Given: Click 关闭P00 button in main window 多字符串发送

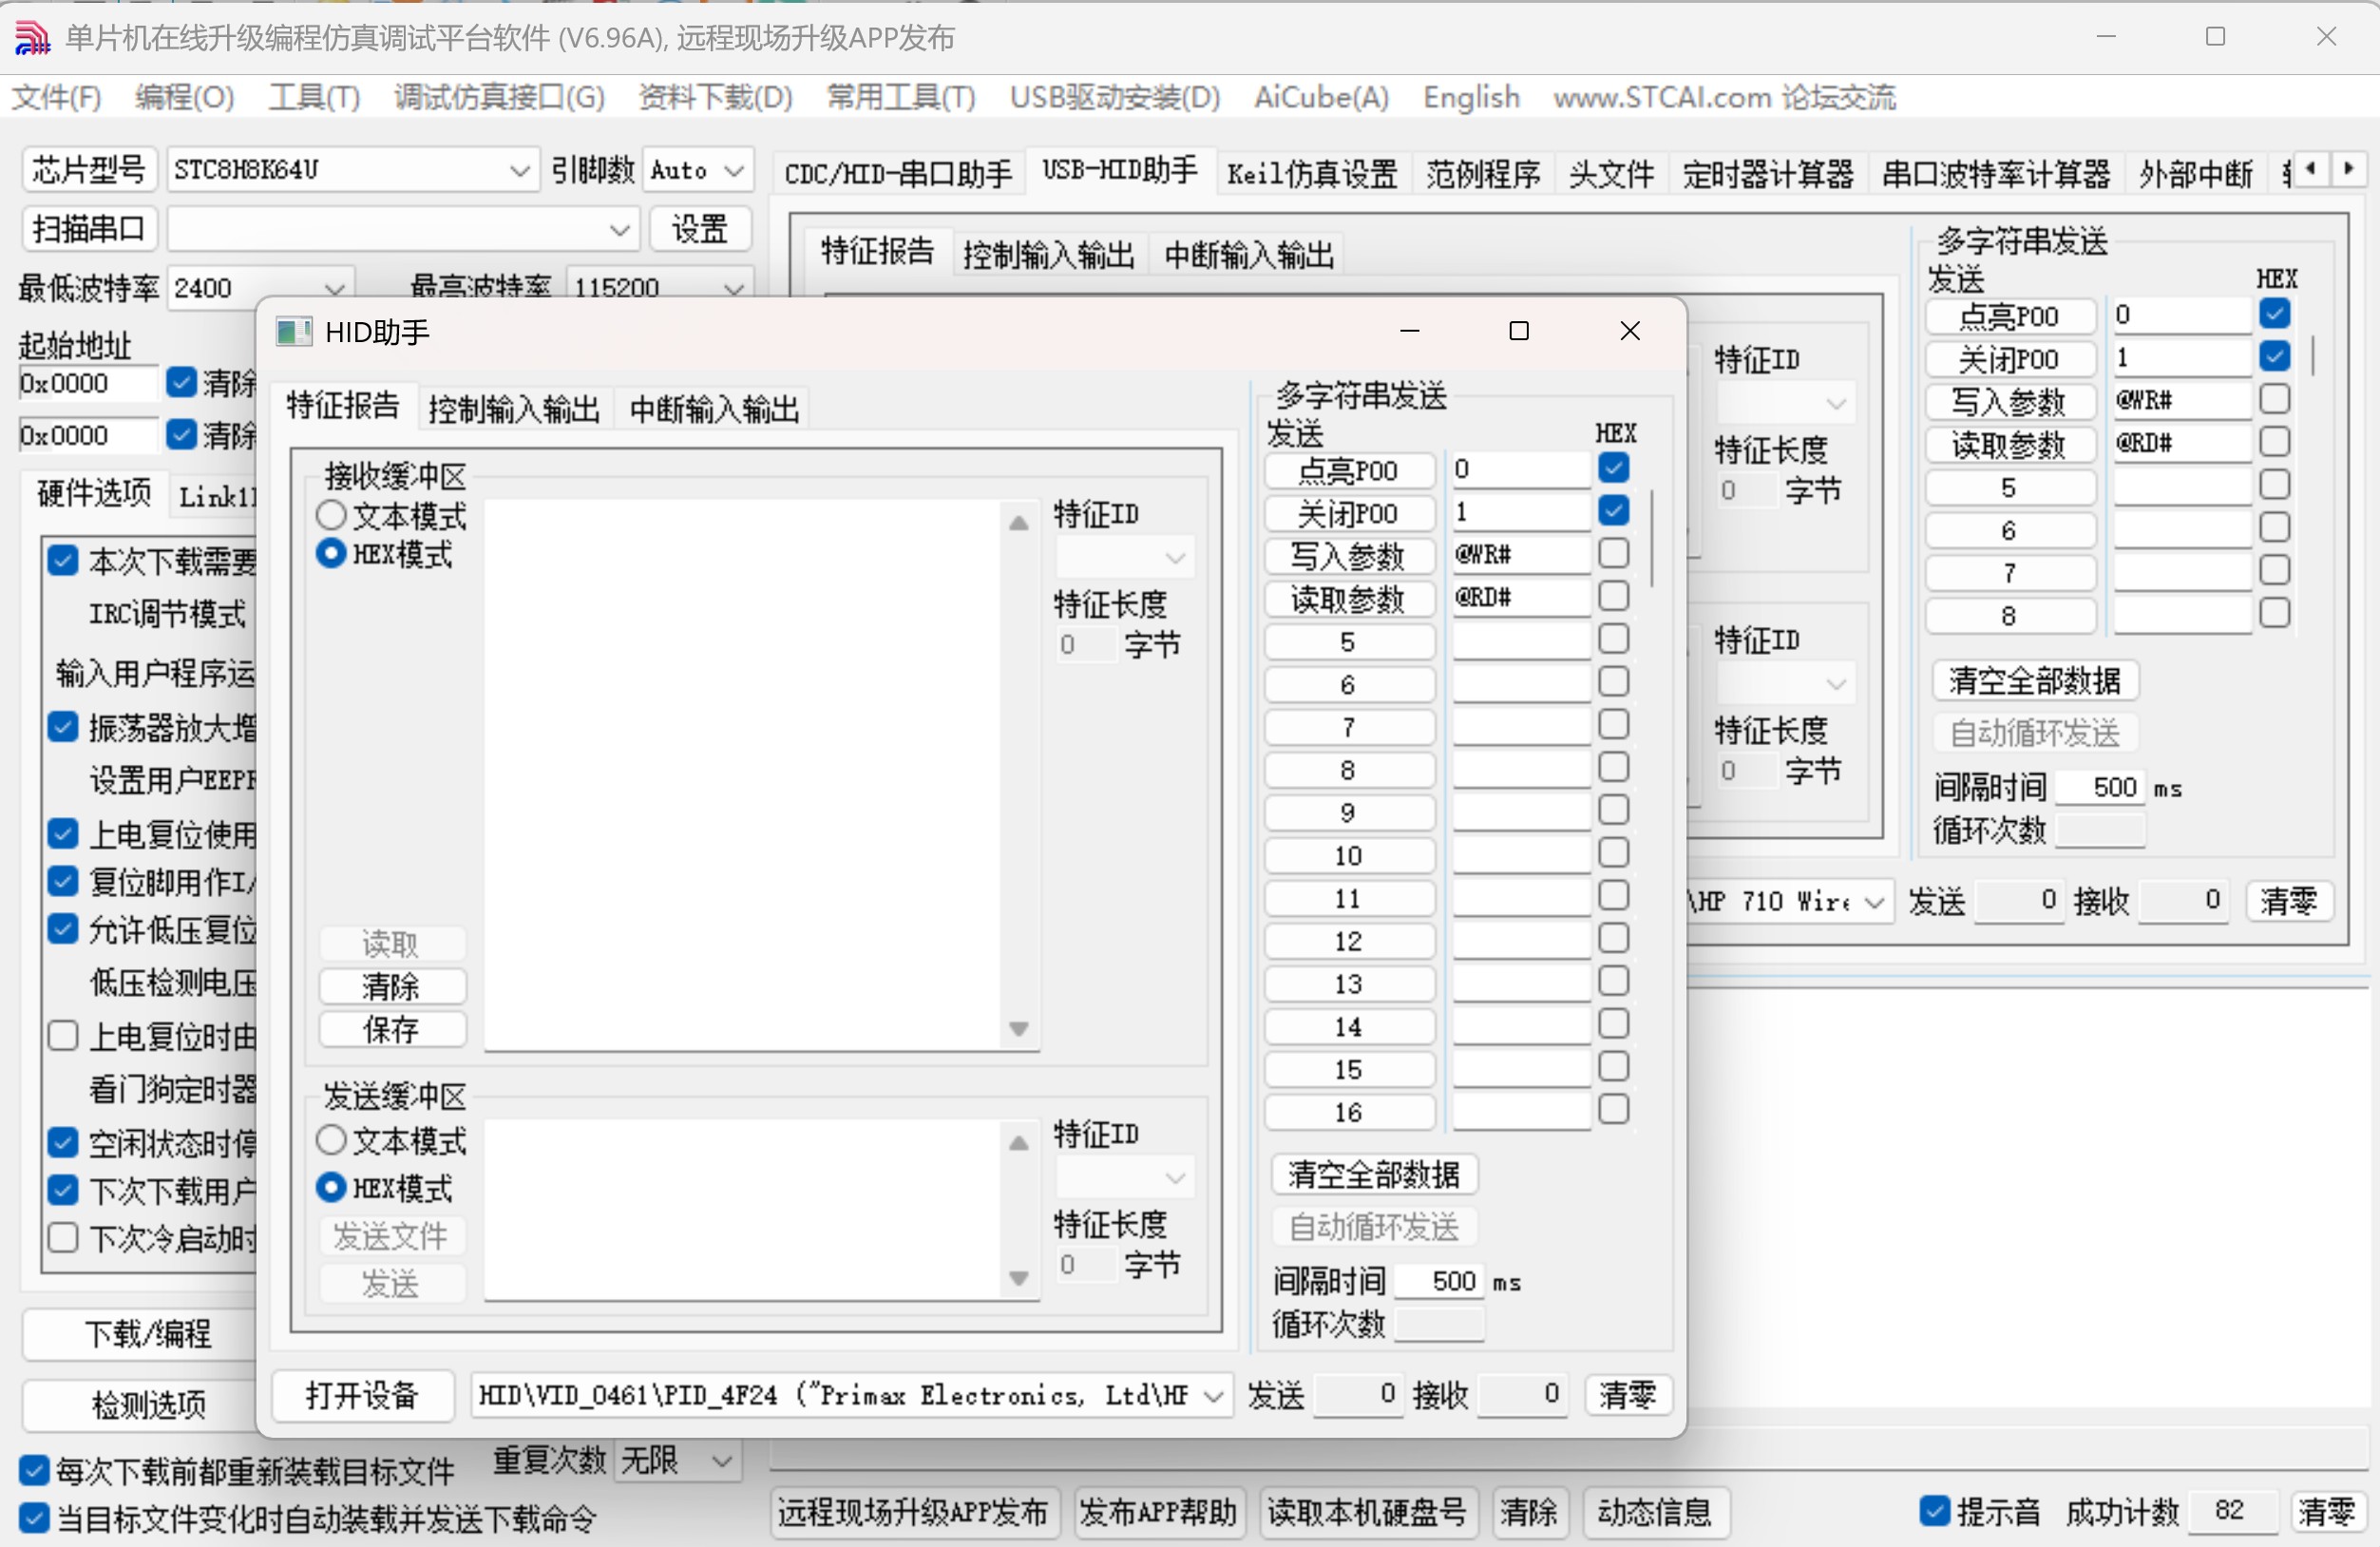Looking at the screenshot, I should (x=2009, y=359).
